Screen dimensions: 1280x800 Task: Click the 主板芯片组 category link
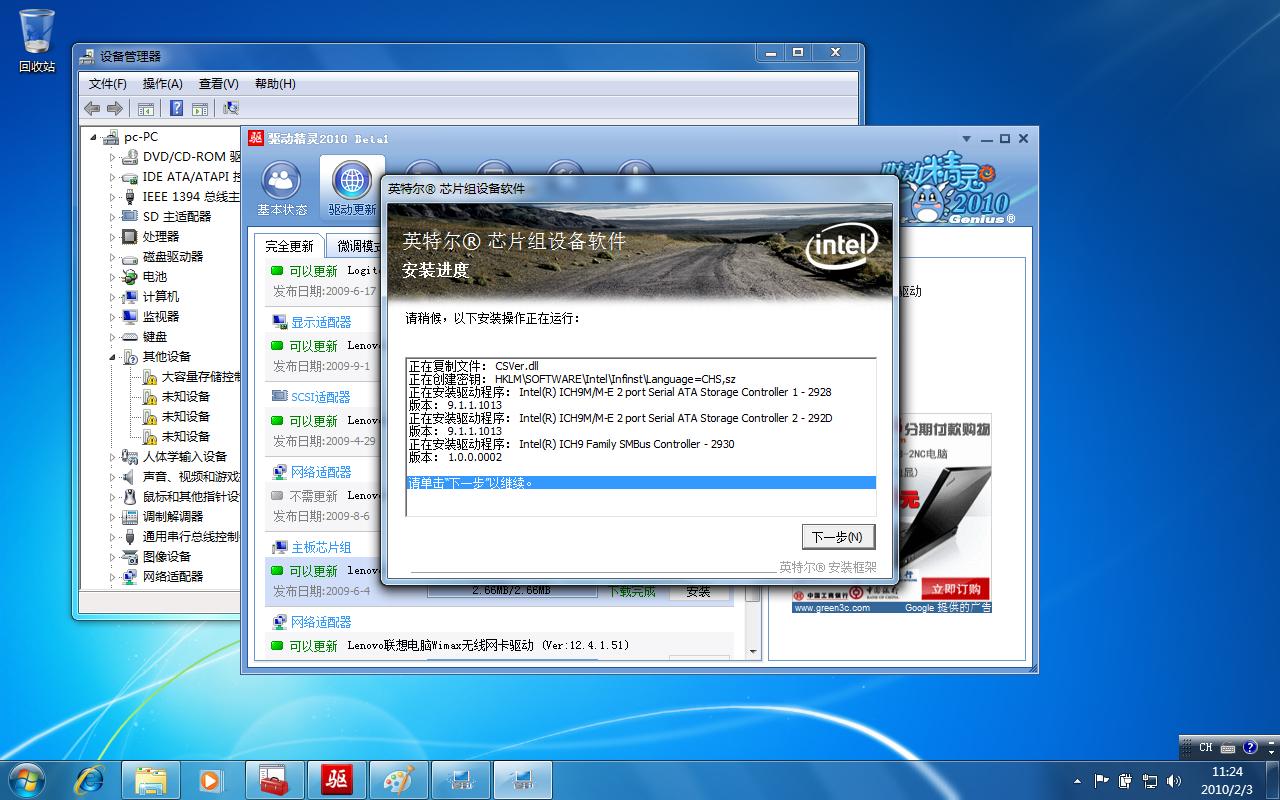[321, 547]
